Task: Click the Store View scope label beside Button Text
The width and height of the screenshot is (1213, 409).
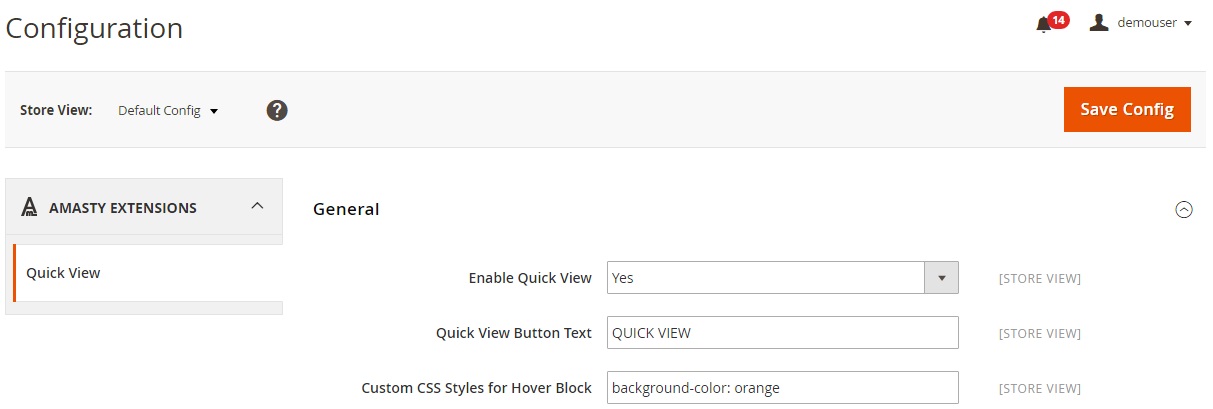Action: click(1039, 333)
